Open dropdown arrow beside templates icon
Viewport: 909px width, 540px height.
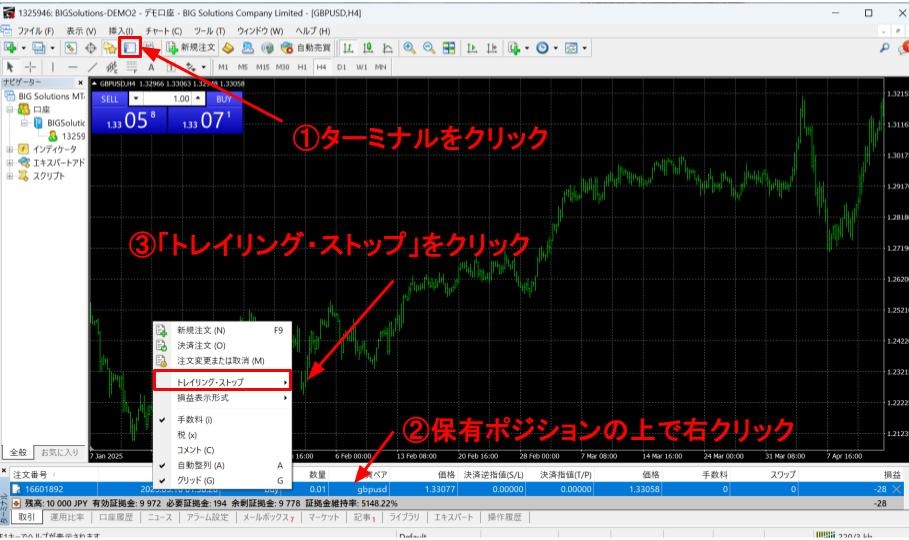[584, 48]
